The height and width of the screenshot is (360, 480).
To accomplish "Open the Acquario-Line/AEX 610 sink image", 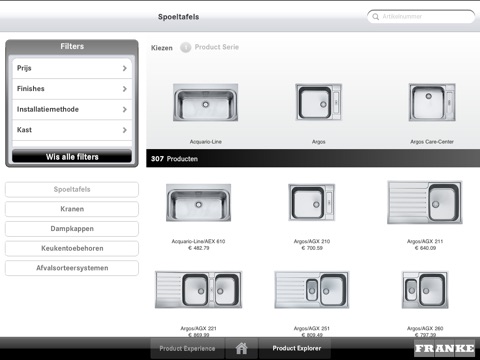I will coord(199,203).
